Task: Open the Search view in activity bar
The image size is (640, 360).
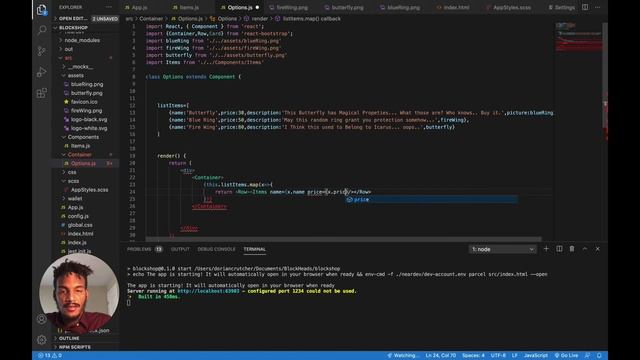Action: tap(42, 30)
